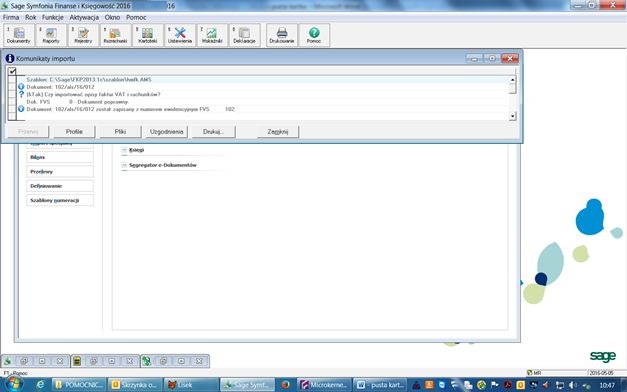The width and height of the screenshot is (627, 392).
Task: Open the Funkcje menu
Action: [x=53, y=17]
